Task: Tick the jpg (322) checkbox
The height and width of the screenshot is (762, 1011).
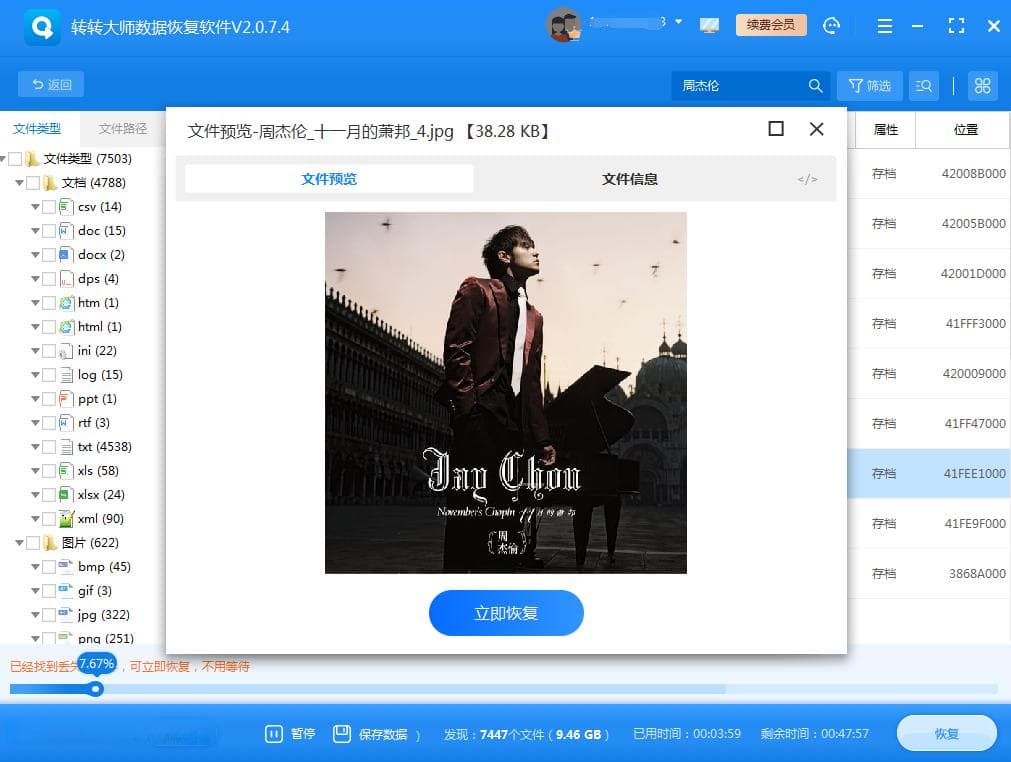Action: coord(49,615)
